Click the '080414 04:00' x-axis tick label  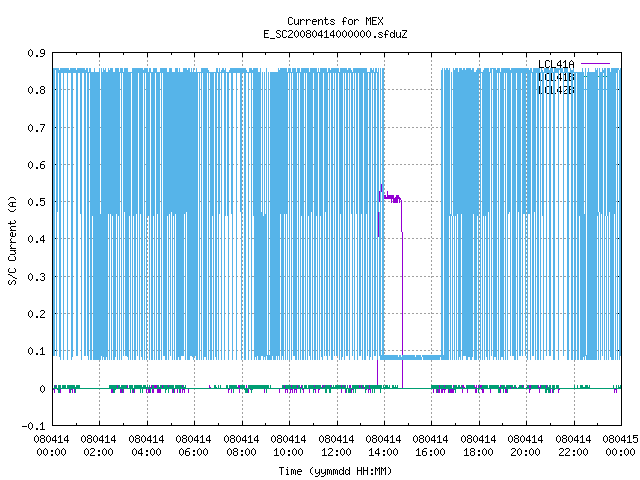point(146,446)
